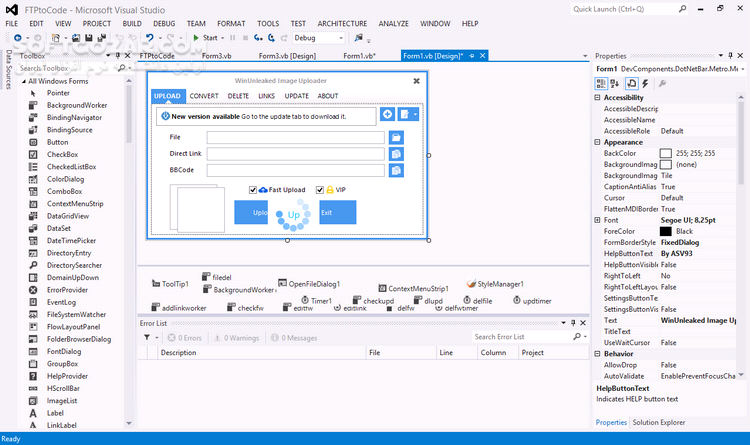750x445 pixels.
Task: Select Timer1 component in tray
Action: coord(316,300)
